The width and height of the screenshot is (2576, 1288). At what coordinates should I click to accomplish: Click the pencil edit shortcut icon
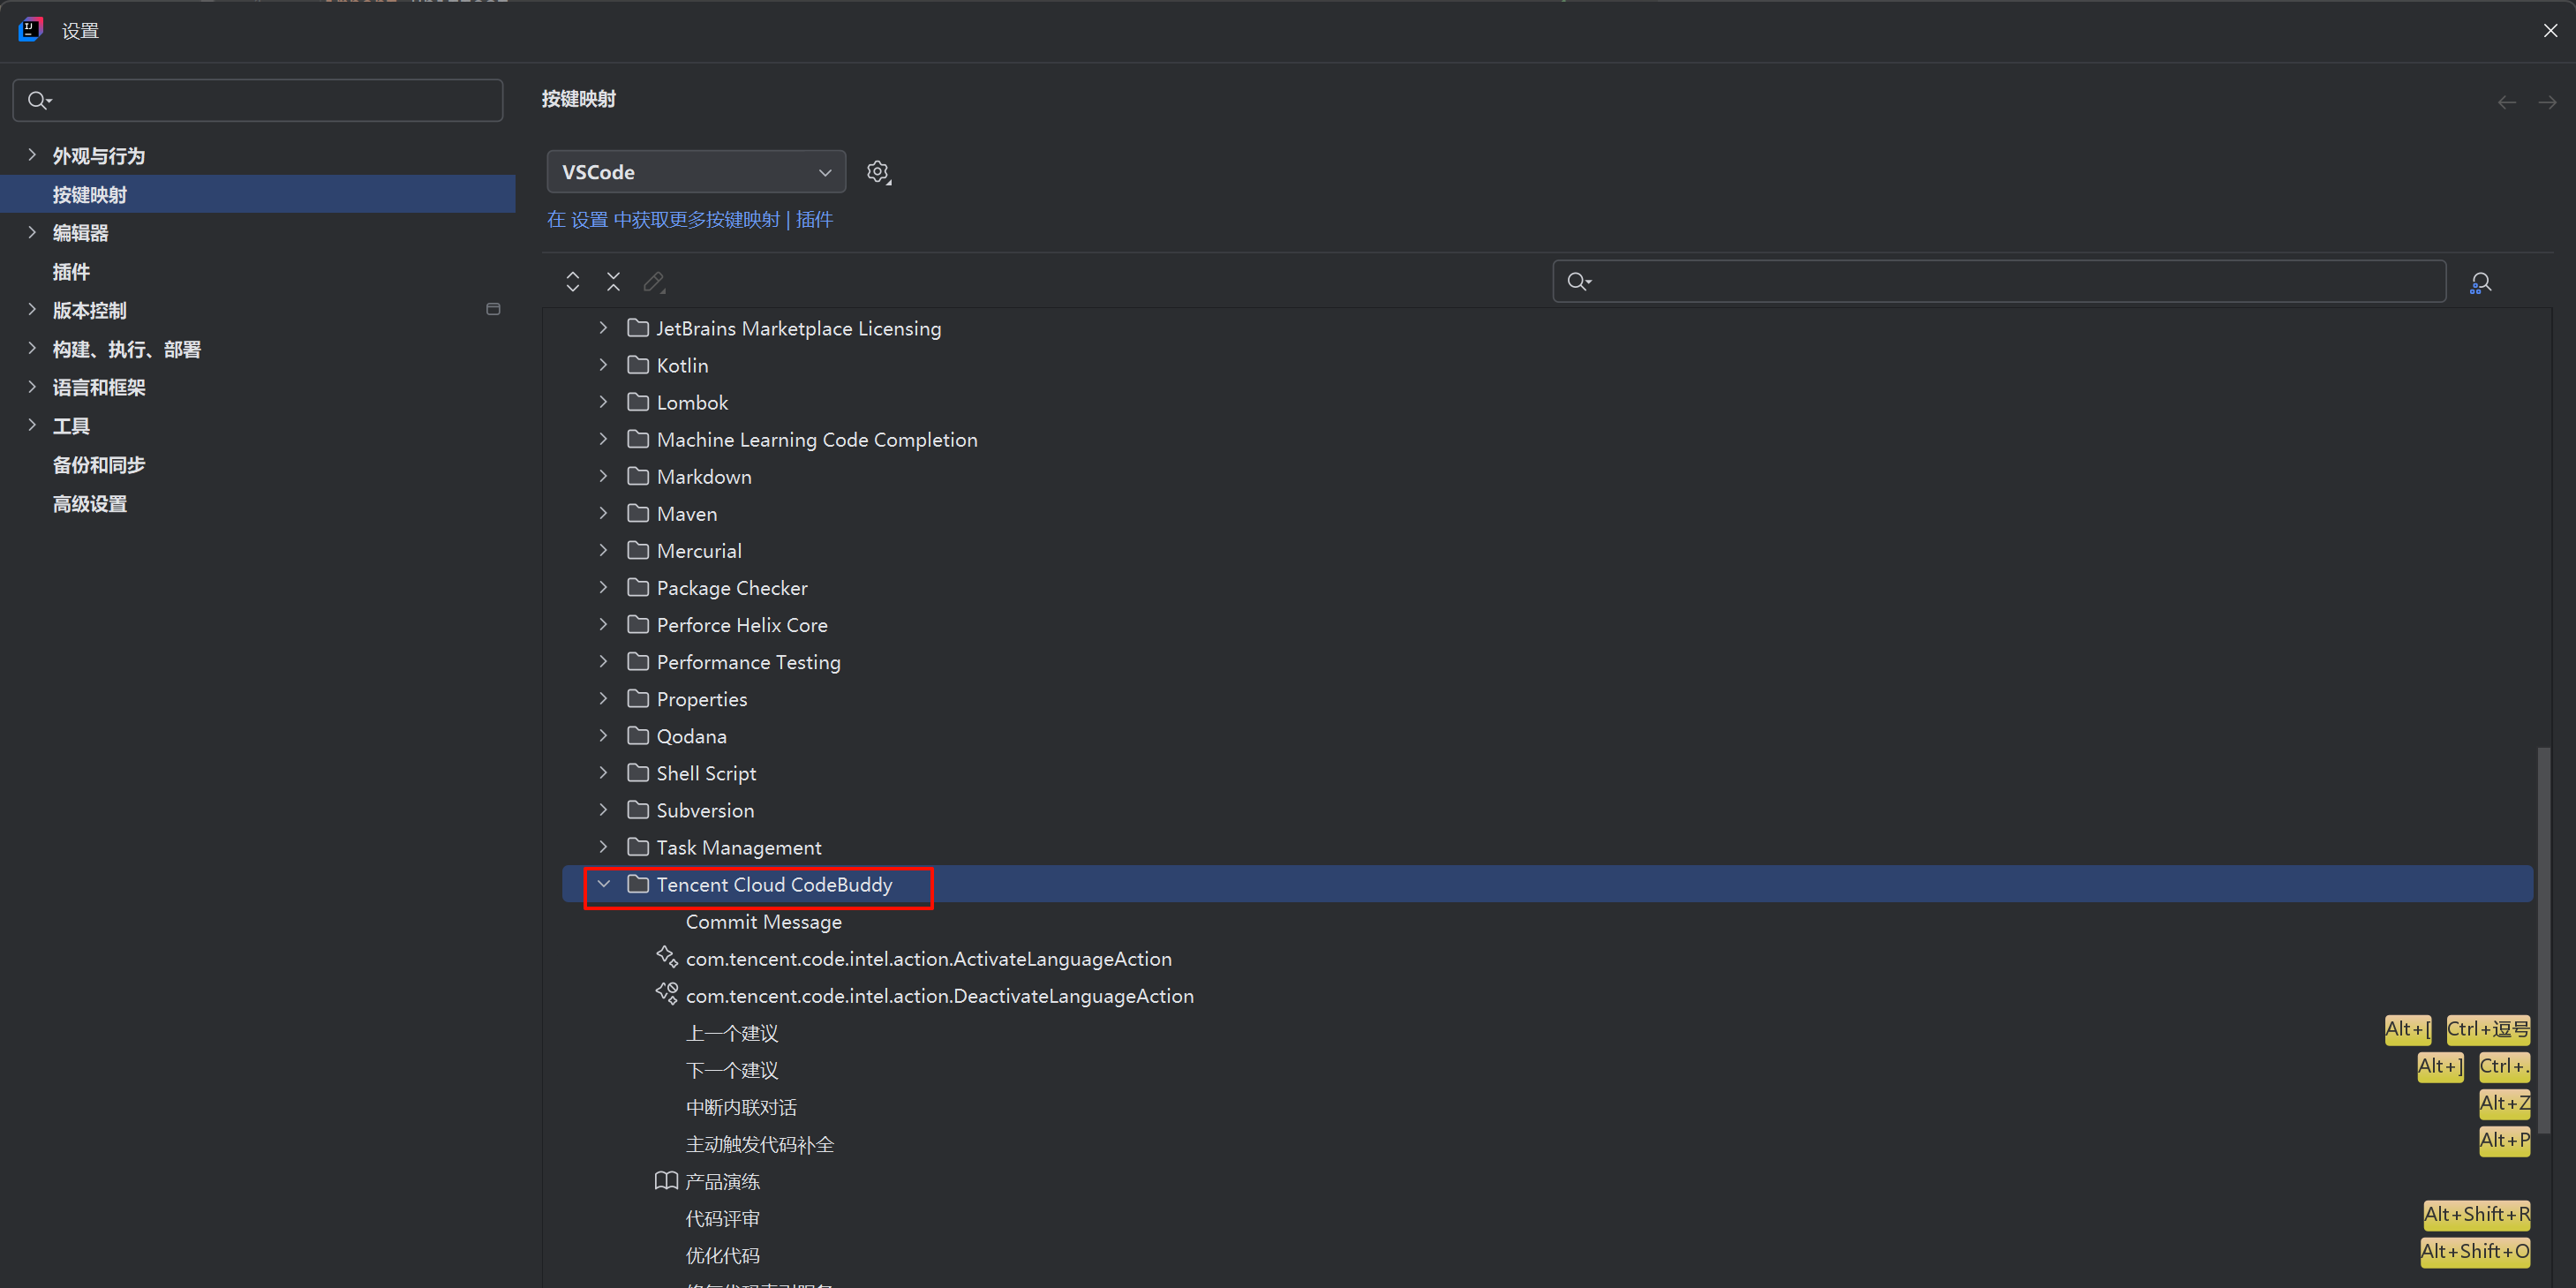point(654,282)
